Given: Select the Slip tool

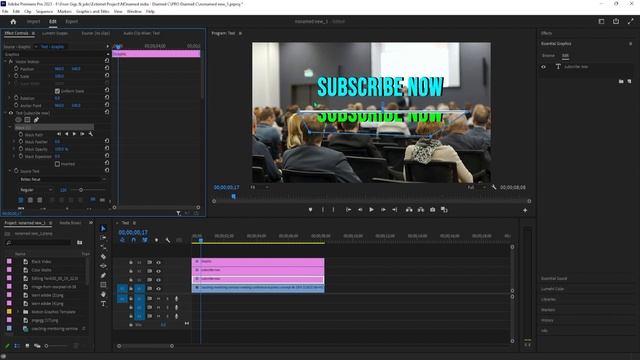Looking at the screenshot, I should point(103,266).
